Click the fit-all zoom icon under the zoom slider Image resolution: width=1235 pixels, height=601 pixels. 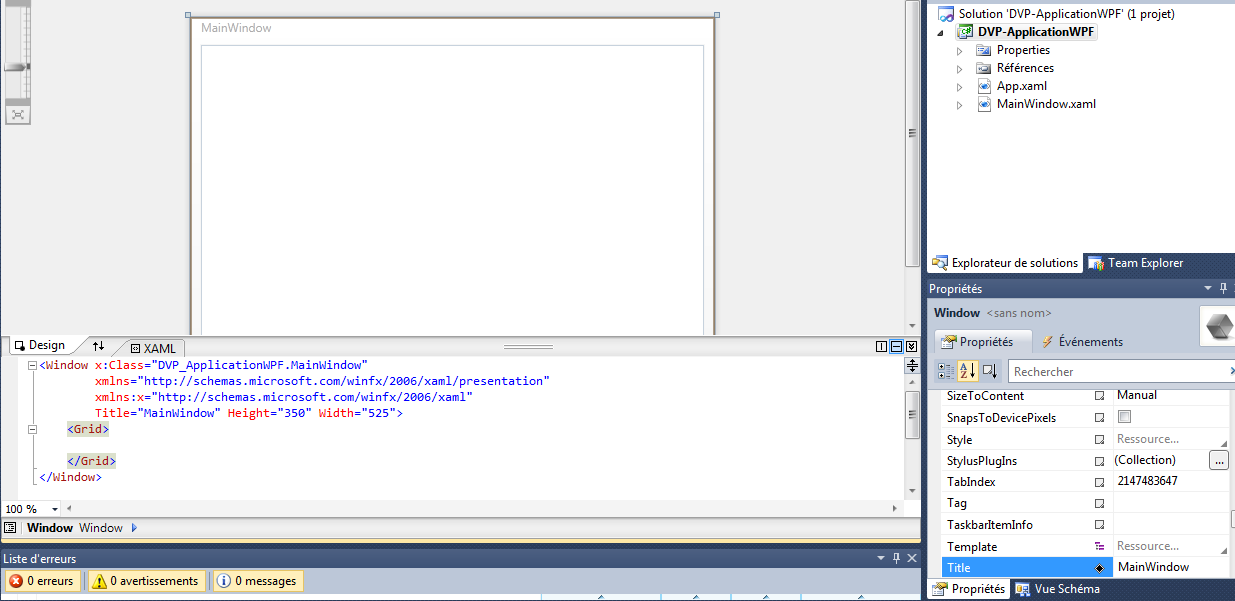point(18,115)
